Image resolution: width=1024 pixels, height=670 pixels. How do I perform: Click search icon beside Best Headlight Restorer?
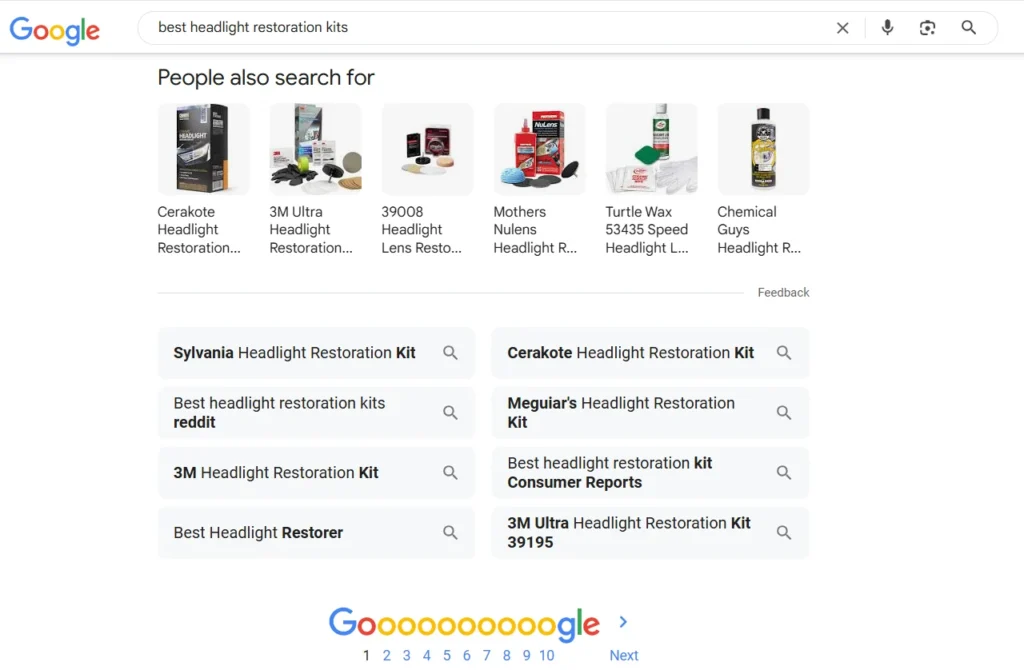click(450, 533)
